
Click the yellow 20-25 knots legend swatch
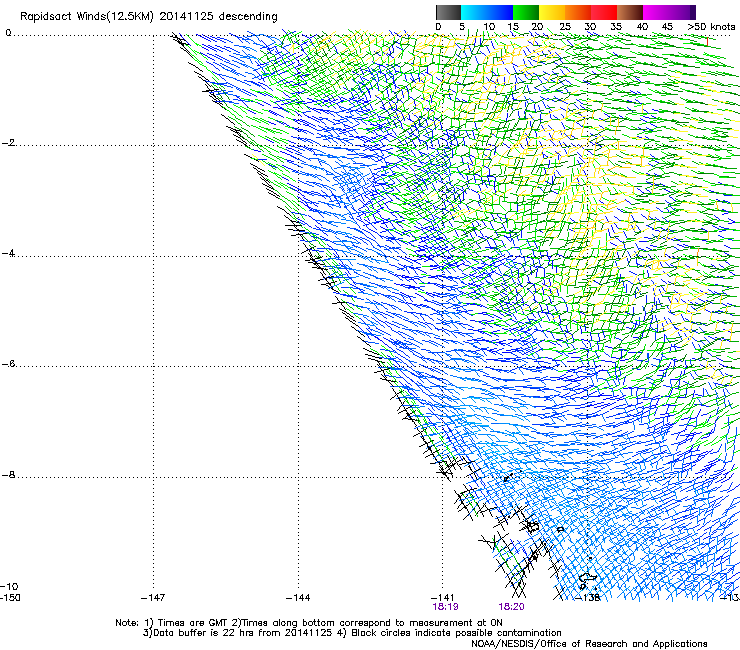(552, 12)
